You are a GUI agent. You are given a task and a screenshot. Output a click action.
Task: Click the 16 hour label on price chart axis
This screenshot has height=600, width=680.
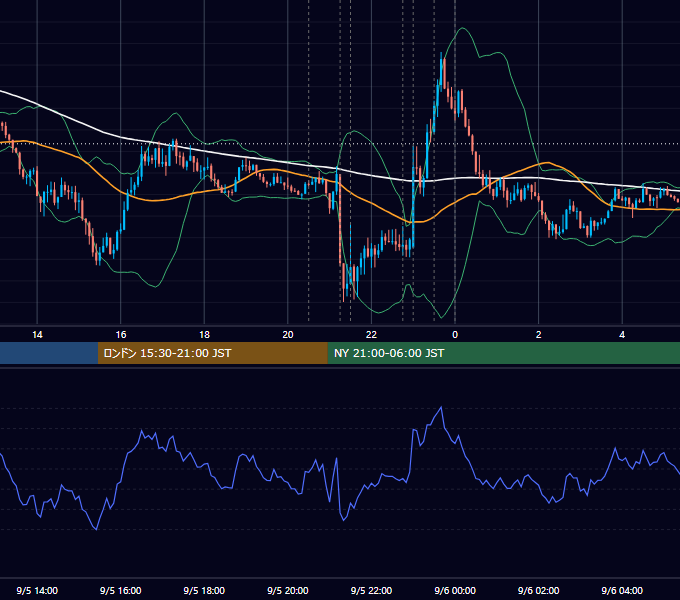121,335
